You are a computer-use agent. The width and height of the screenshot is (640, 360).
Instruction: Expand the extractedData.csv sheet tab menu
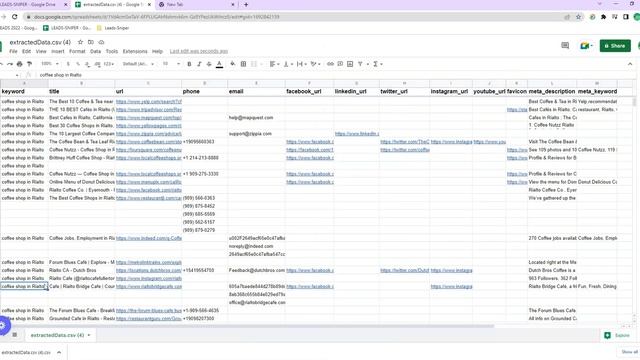coord(89,335)
